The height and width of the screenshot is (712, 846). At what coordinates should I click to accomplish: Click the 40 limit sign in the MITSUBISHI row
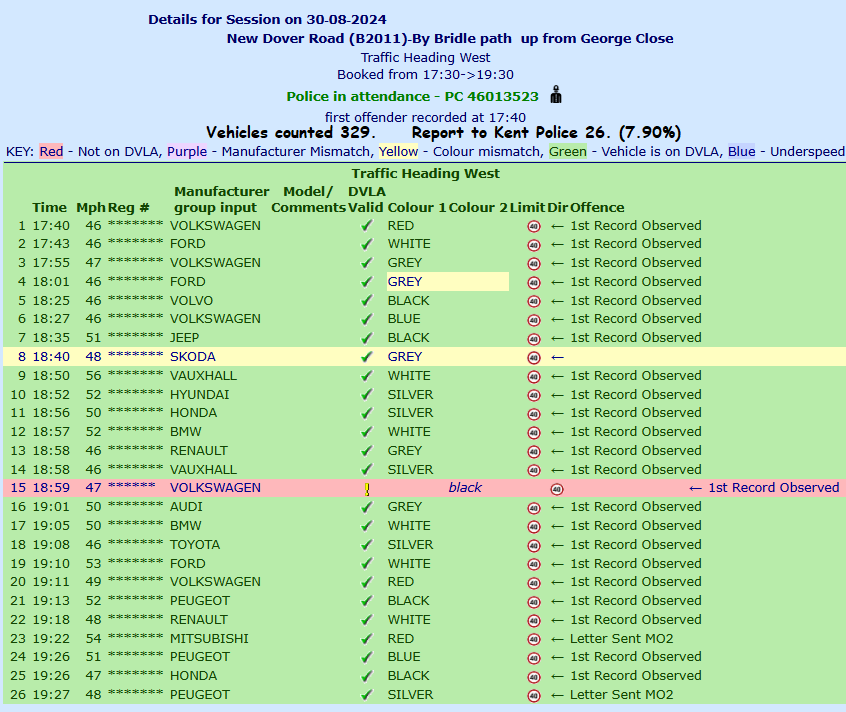click(534, 640)
